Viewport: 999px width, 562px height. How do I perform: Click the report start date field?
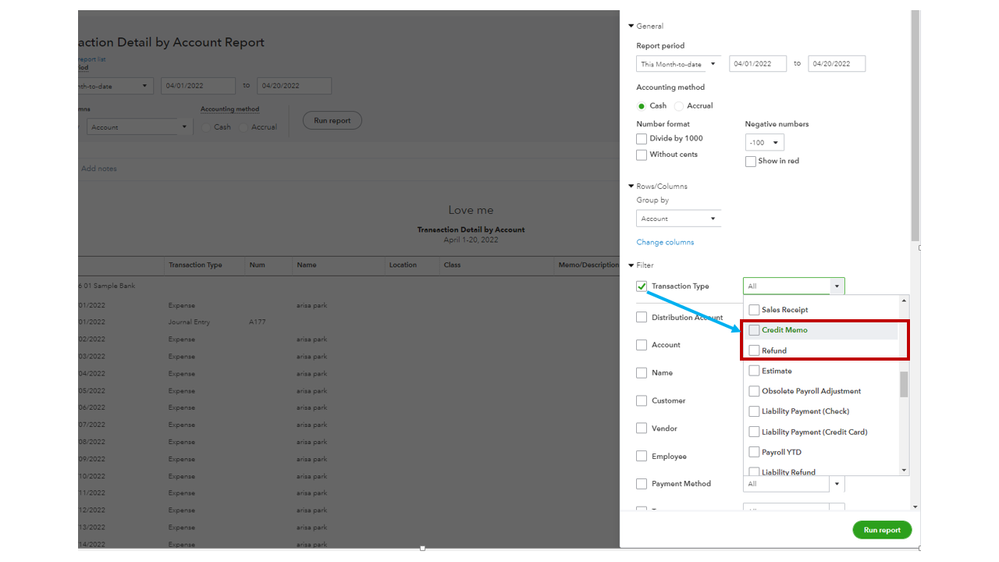tap(757, 64)
